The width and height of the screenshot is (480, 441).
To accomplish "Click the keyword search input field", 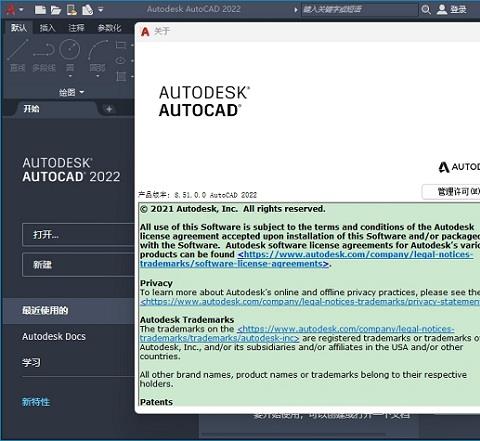I will coord(359,9).
